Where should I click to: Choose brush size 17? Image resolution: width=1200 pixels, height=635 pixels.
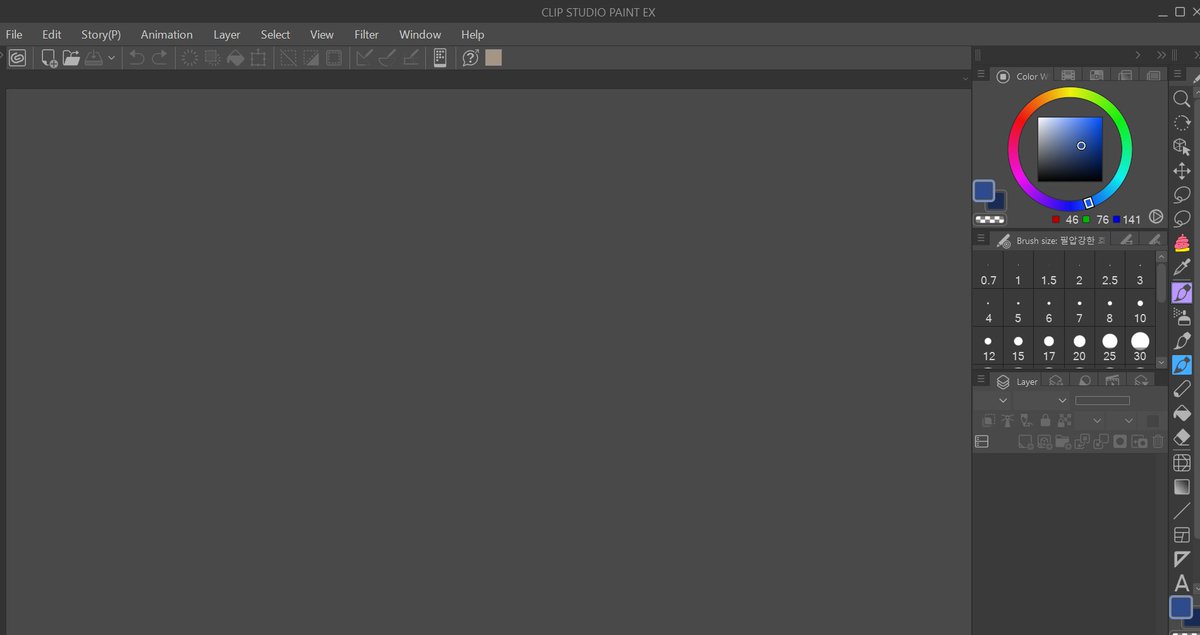(x=1049, y=348)
